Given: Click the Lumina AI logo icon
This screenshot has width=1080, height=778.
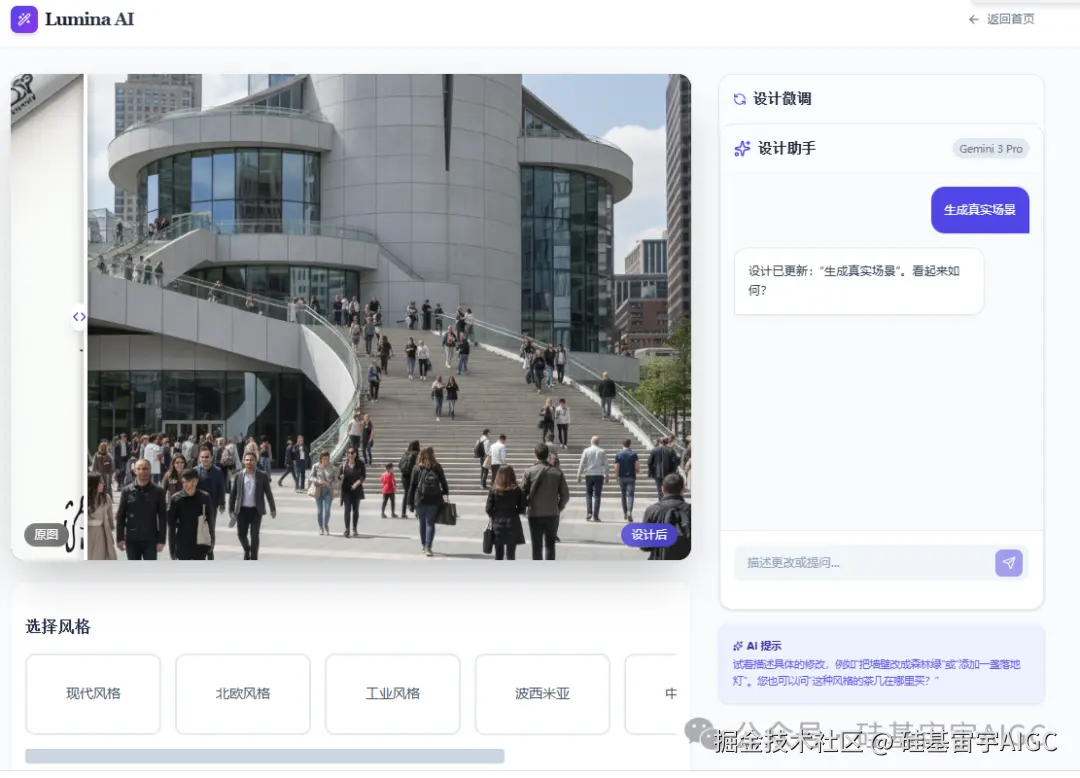Looking at the screenshot, I should coord(24,19).
